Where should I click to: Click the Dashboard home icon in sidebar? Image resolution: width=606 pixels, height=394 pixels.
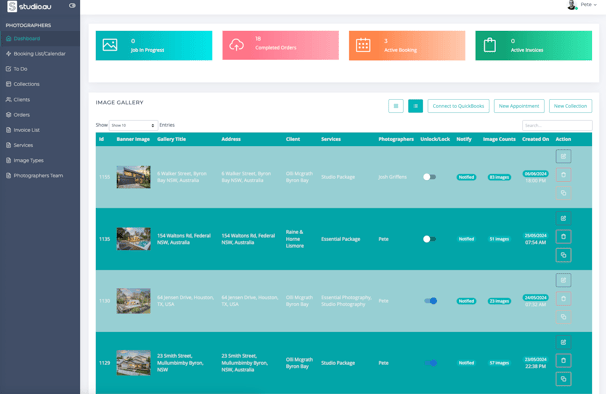point(9,39)
